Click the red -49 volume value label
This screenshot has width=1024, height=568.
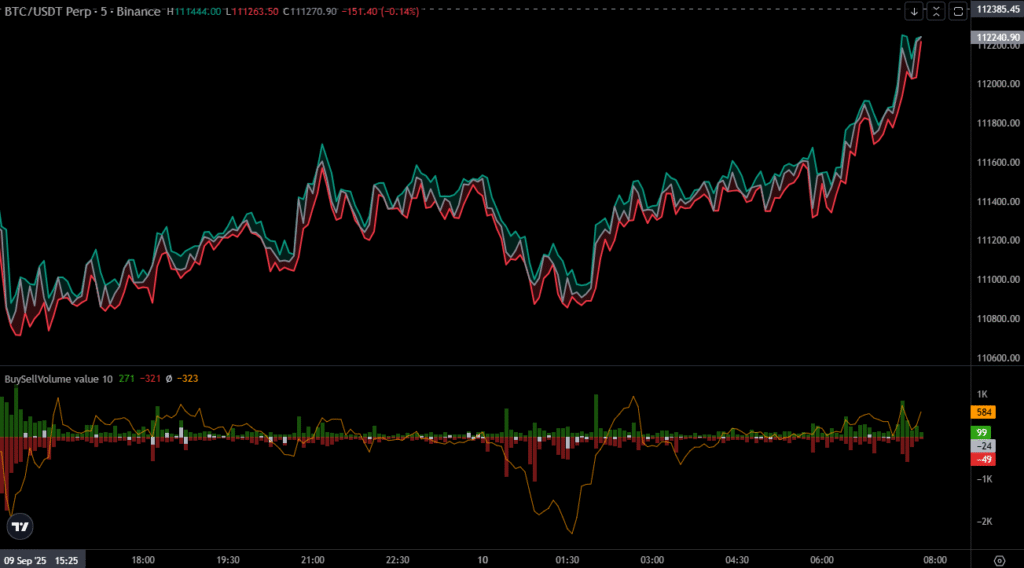(x=982, y=459)
